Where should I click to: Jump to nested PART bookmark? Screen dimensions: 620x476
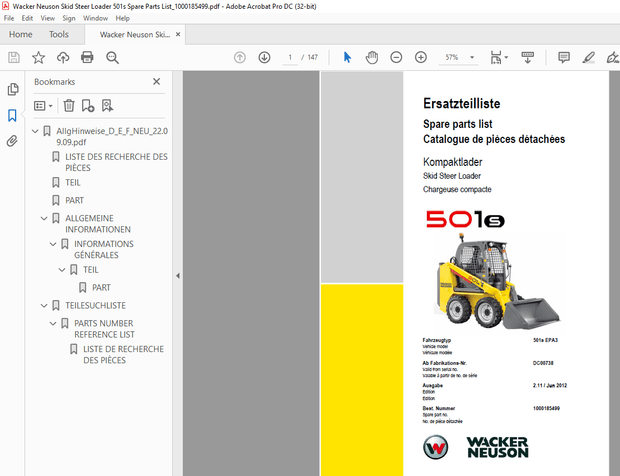coord(101,287)
